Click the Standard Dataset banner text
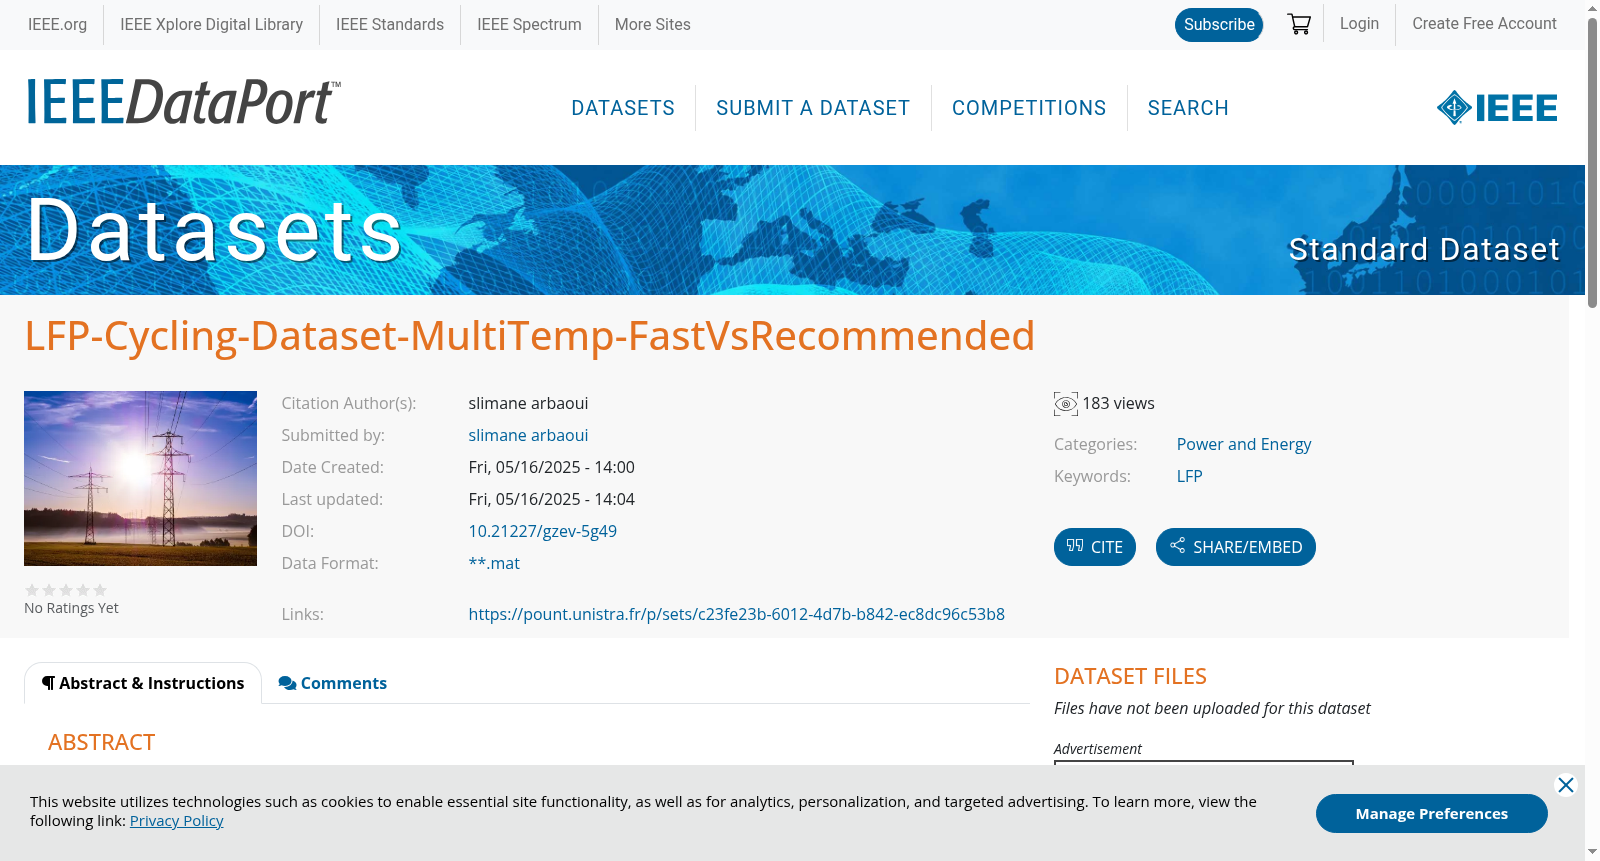 pyautogui.click(x=1424, y=249)
